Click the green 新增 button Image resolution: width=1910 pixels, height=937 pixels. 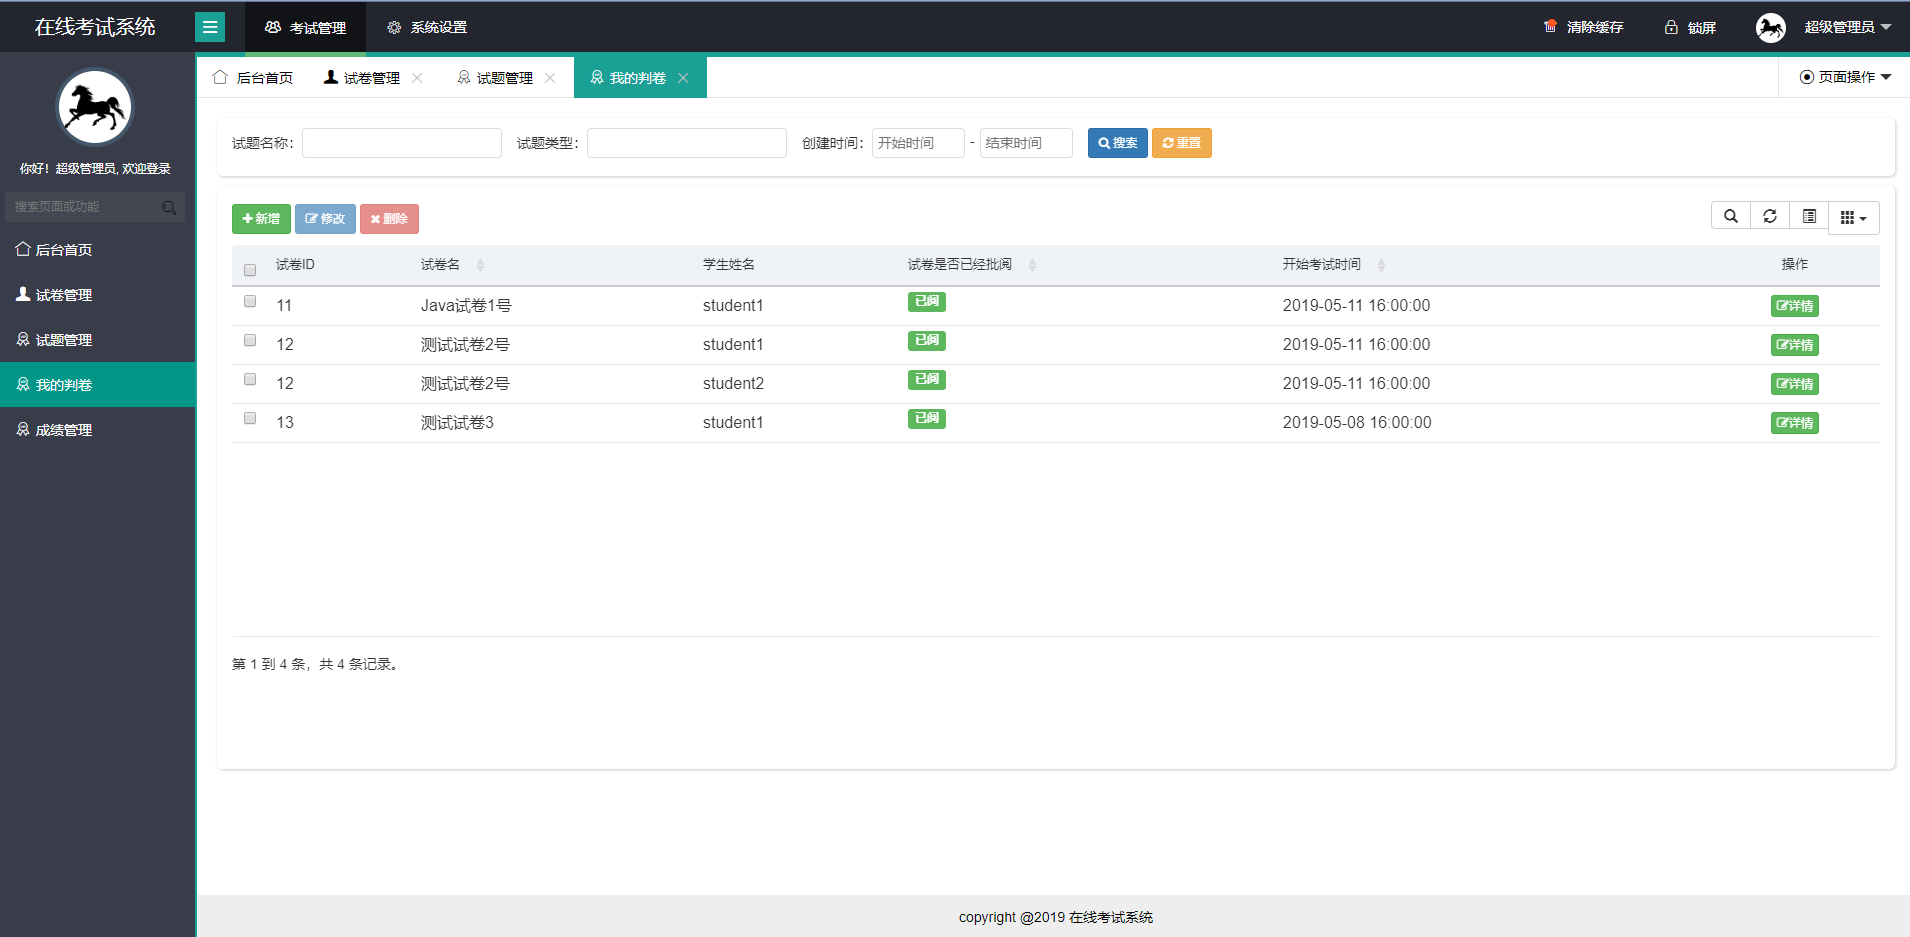261,219
